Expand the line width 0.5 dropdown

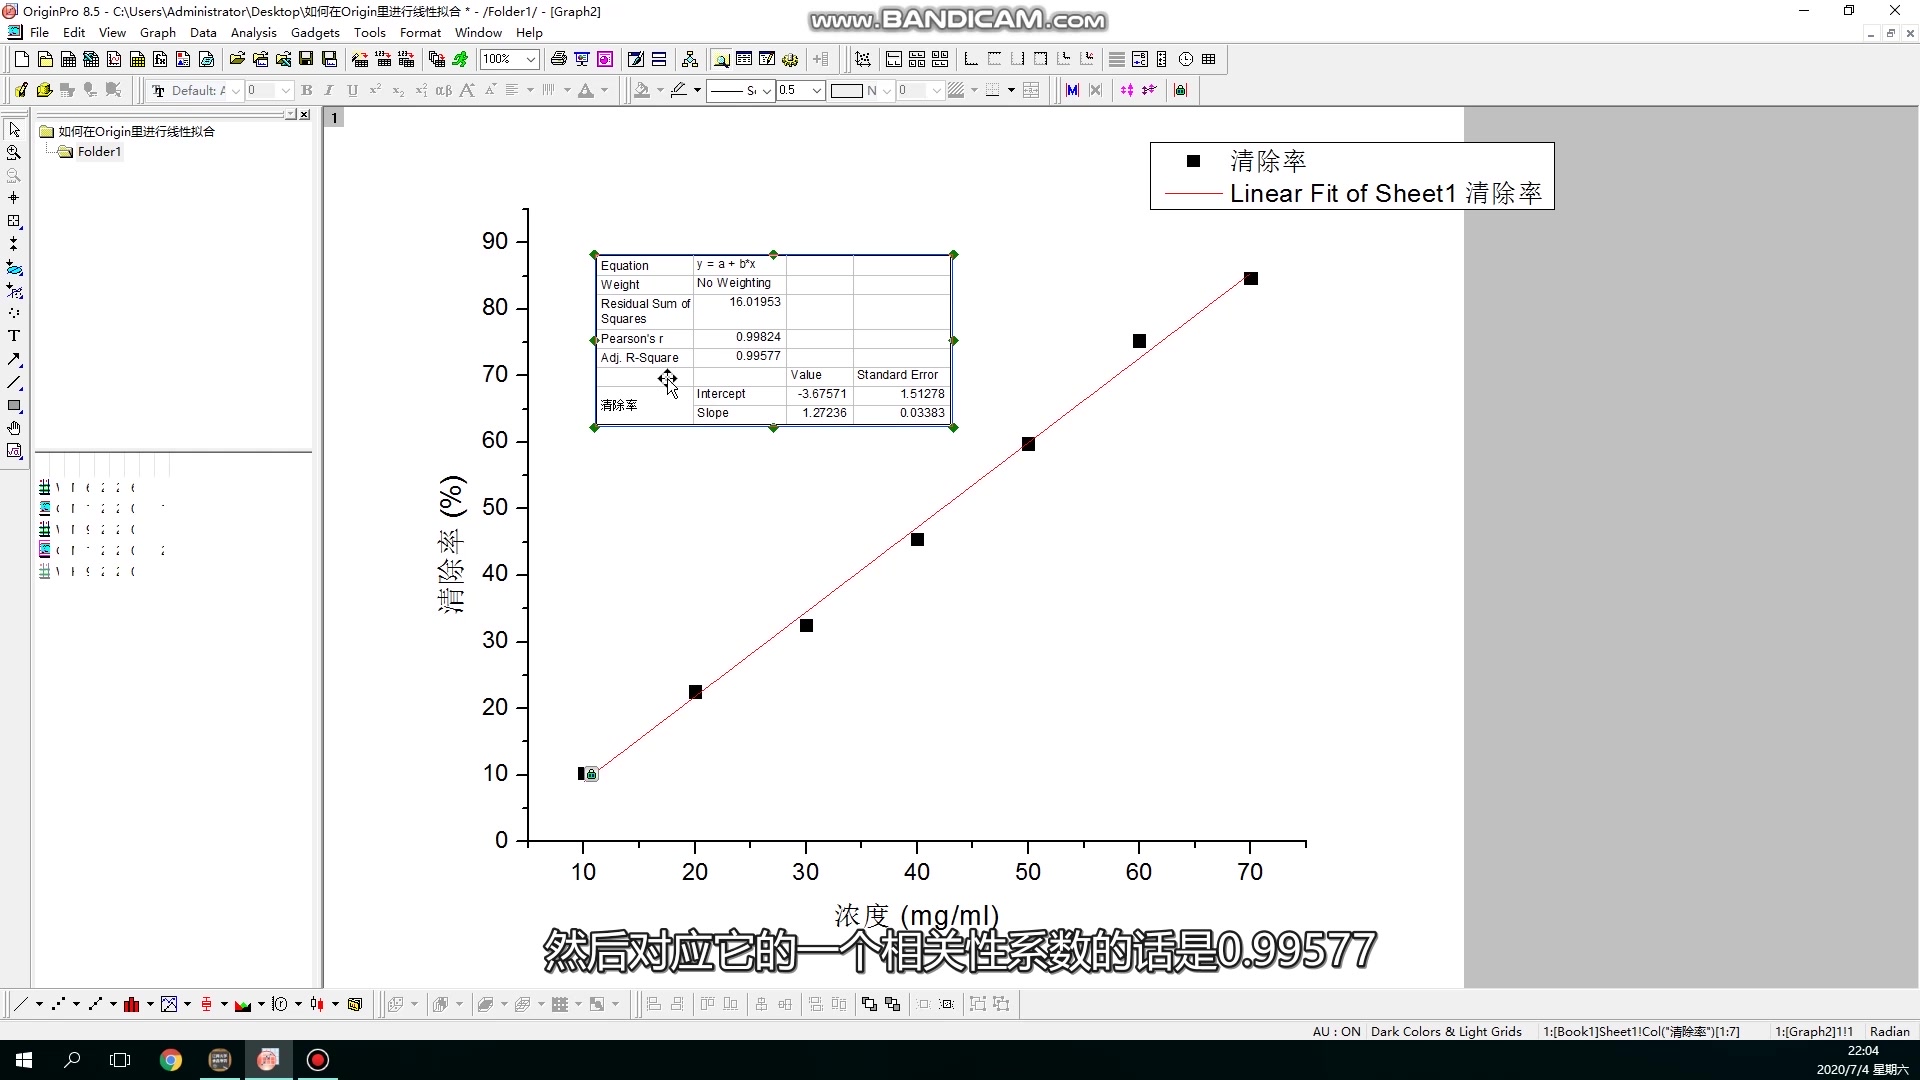point(816,91)
